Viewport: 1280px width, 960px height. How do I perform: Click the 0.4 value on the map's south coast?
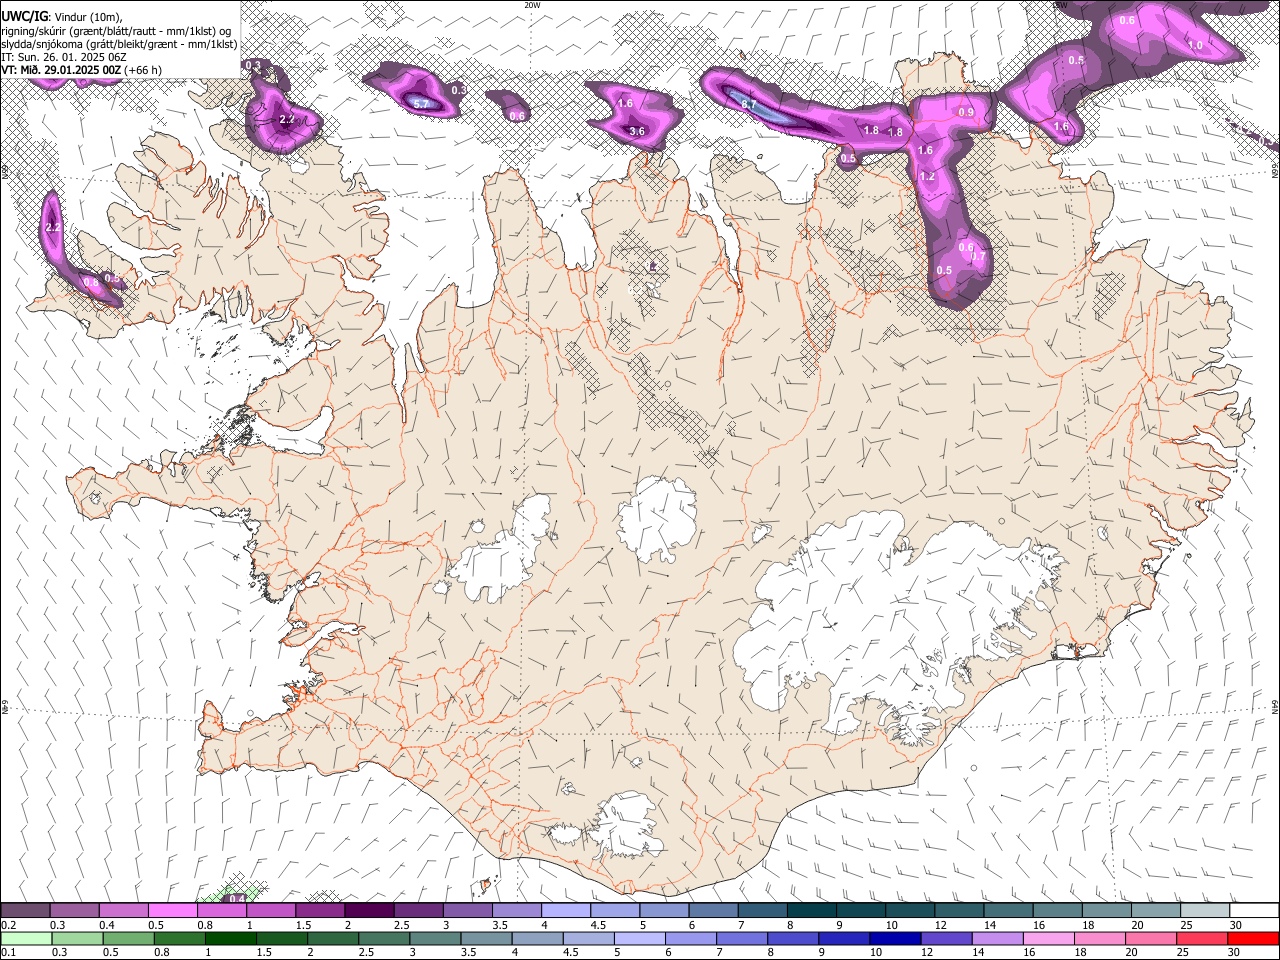236,898
